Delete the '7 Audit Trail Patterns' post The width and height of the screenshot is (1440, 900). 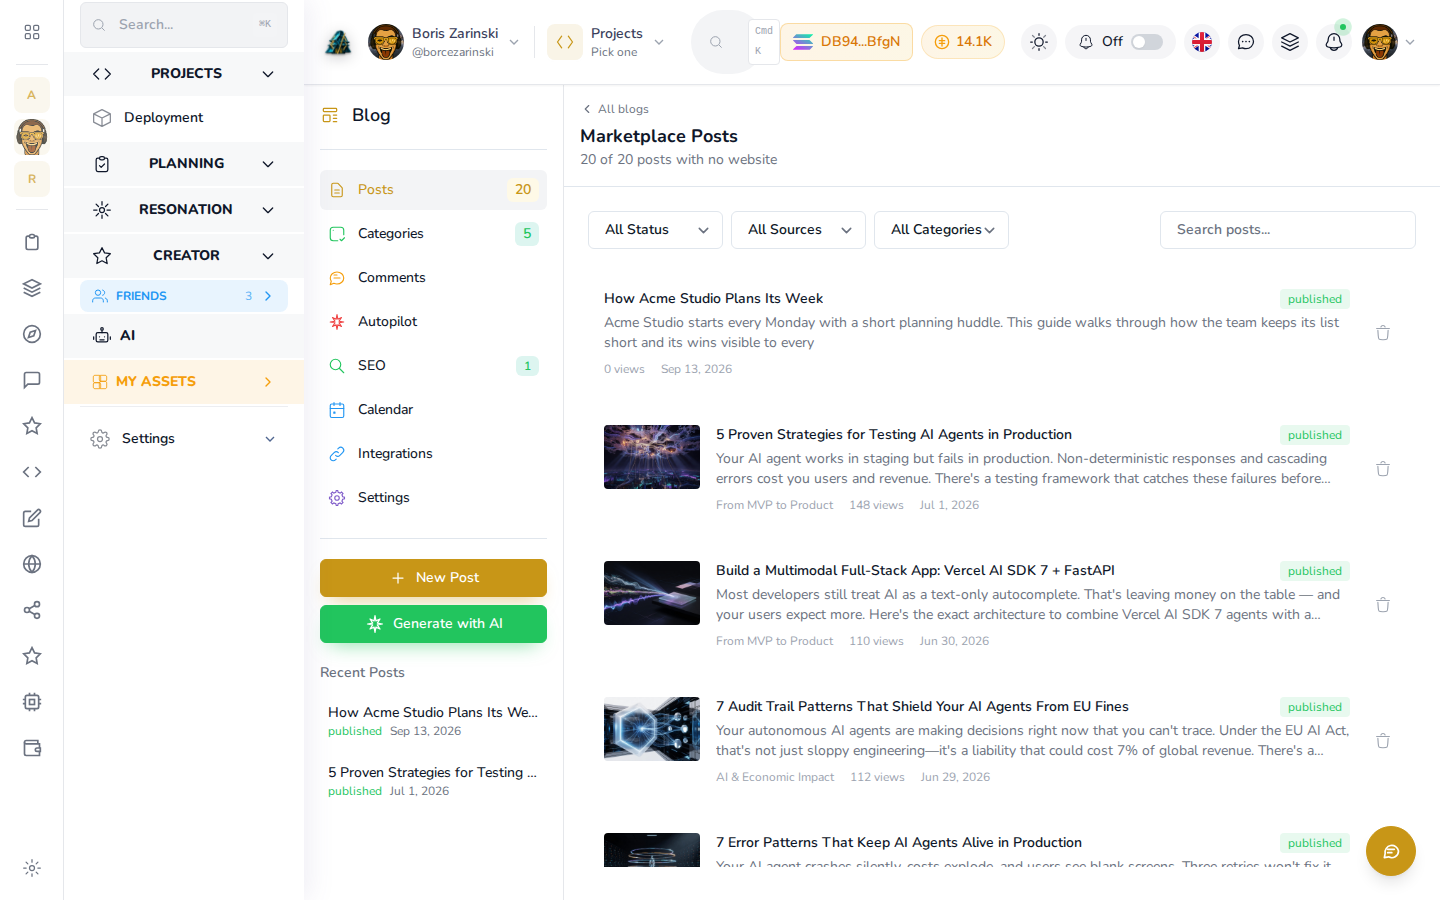coord(1383,741)
